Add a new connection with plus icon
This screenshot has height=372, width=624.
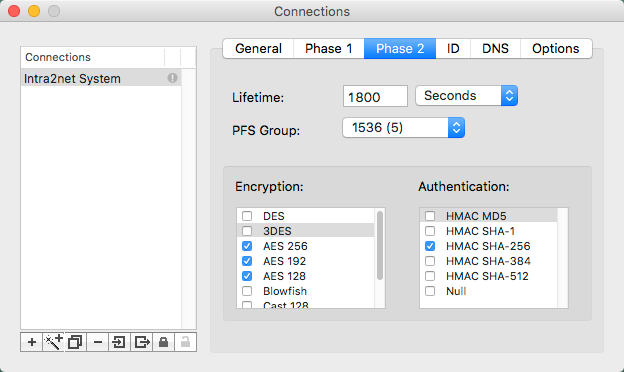[32, 342]
